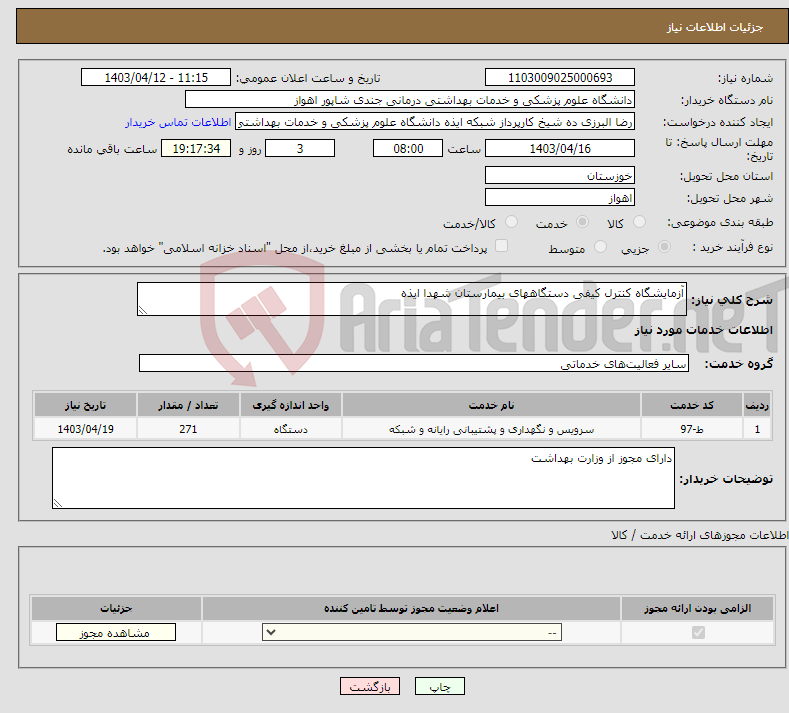Click need date cell 1403/04/19
The height and width of the screenshot is (713, 789).
pyautogui.click(x=85, y=429)
